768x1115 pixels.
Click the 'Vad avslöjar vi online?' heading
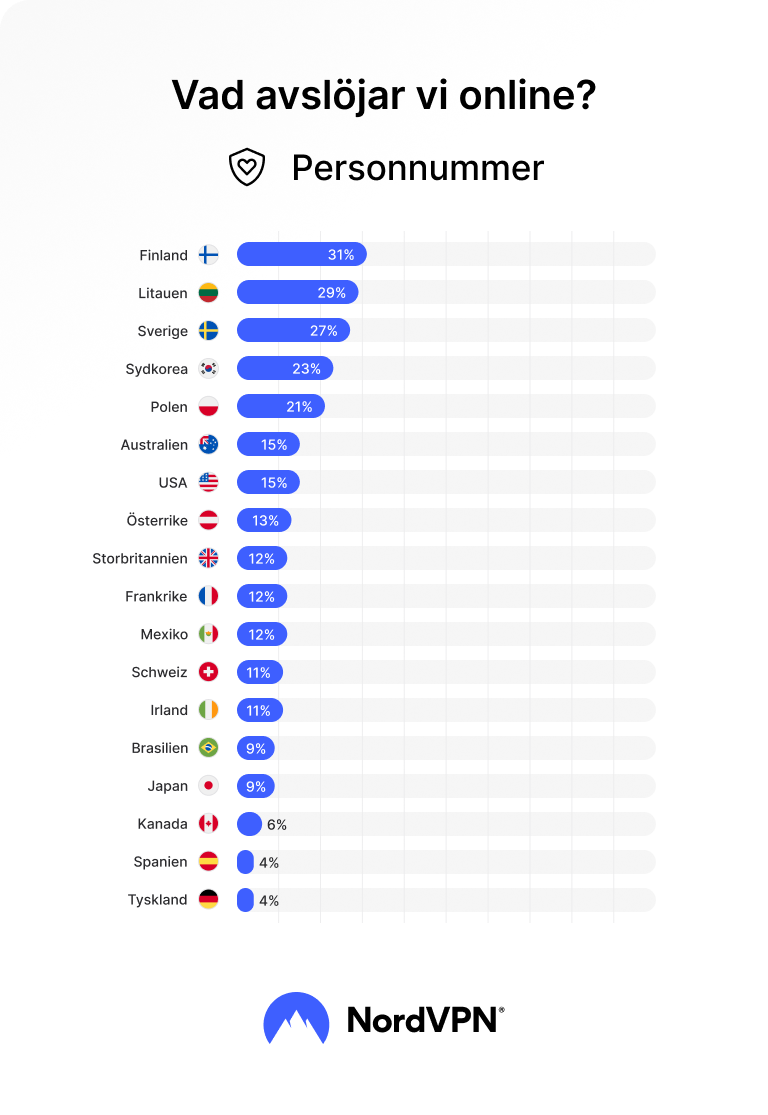384,95
